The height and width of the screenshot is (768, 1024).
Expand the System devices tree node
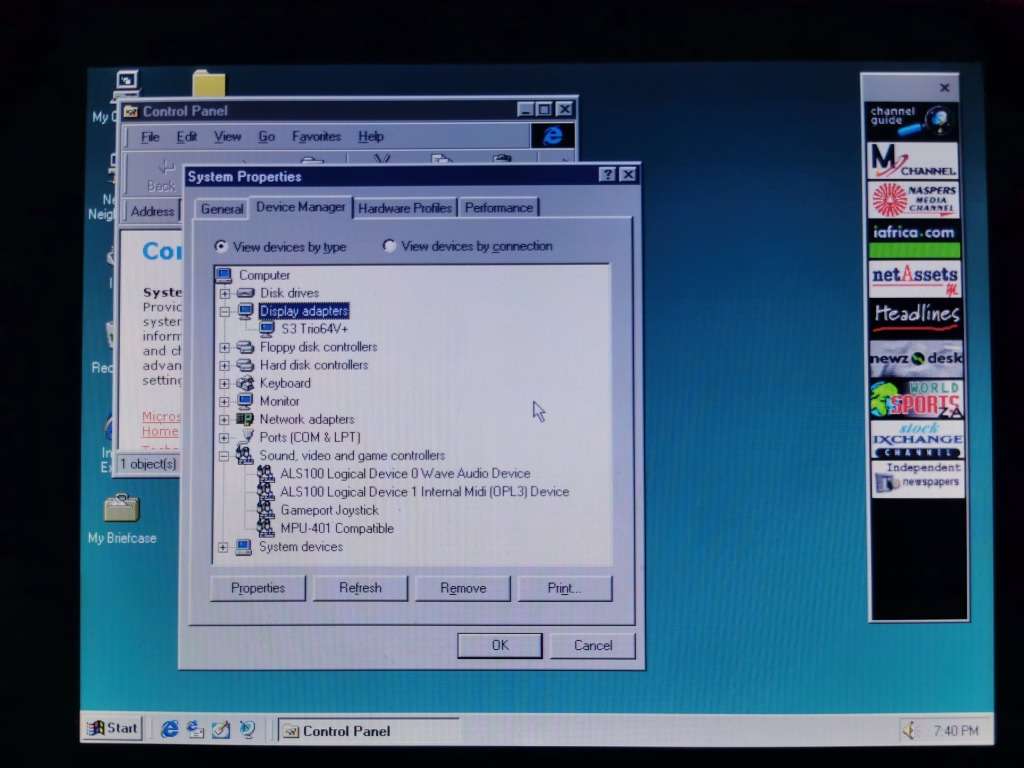pos(223,547)
